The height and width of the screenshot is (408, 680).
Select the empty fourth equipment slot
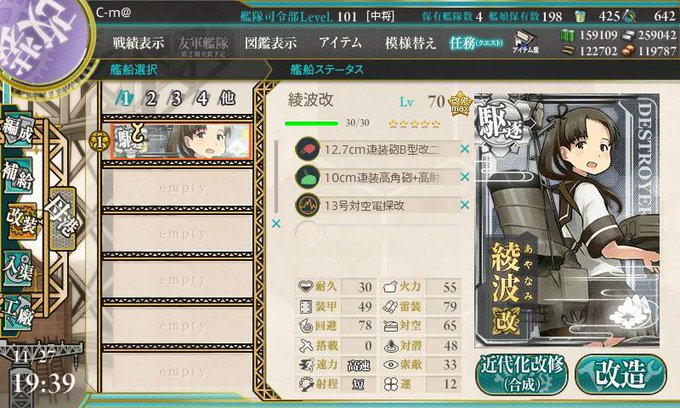377,233
